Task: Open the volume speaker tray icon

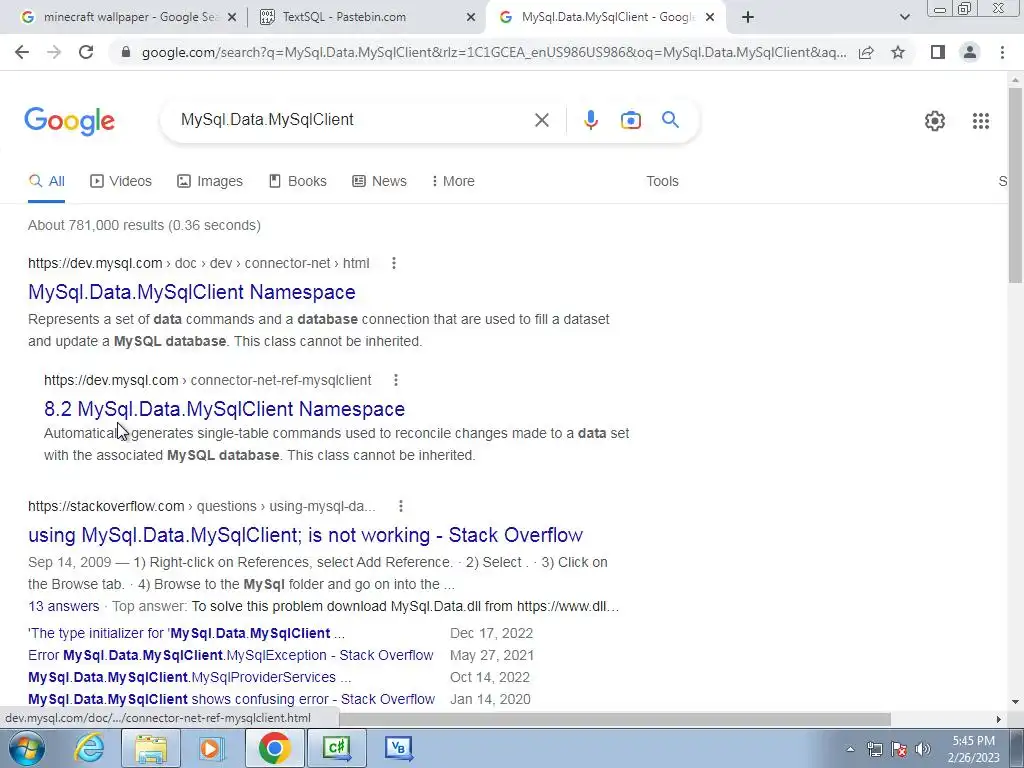Action: tap(923, 749)
